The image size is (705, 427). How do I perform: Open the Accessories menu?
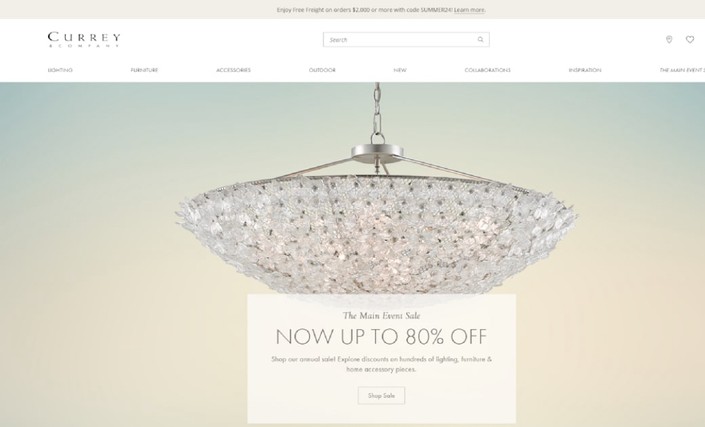pyautogui.click(x=233, y=70)
